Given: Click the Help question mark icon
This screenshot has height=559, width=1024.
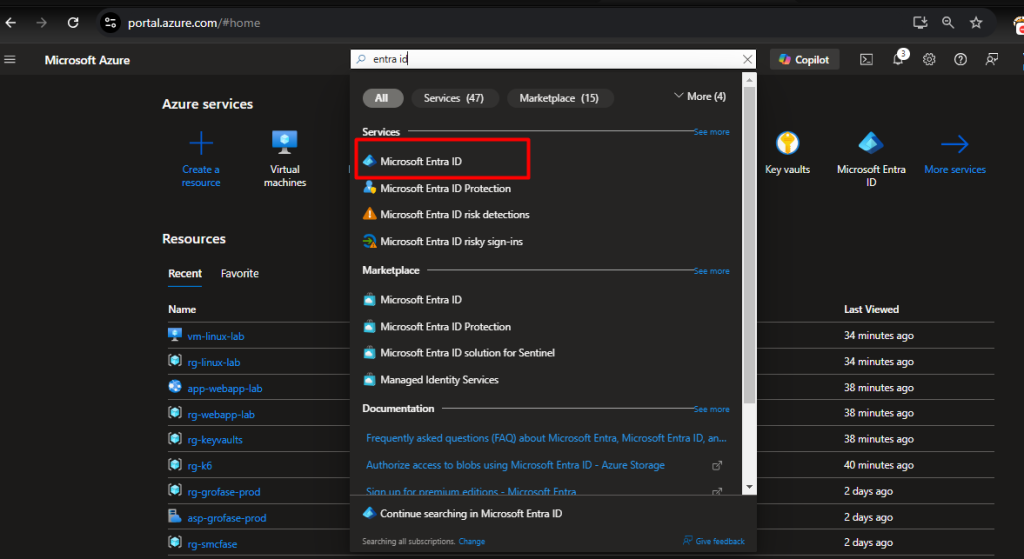Looking at the screenshot, I should tap(960, 60).
